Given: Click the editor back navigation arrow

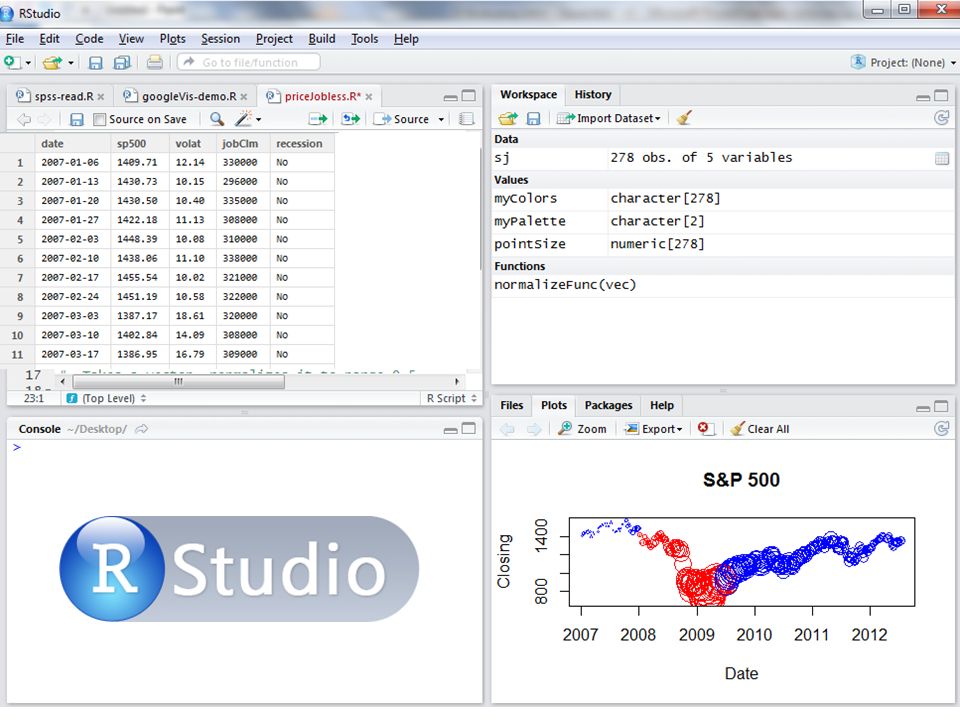Looking at the screenshot, I should pos(23,119).
